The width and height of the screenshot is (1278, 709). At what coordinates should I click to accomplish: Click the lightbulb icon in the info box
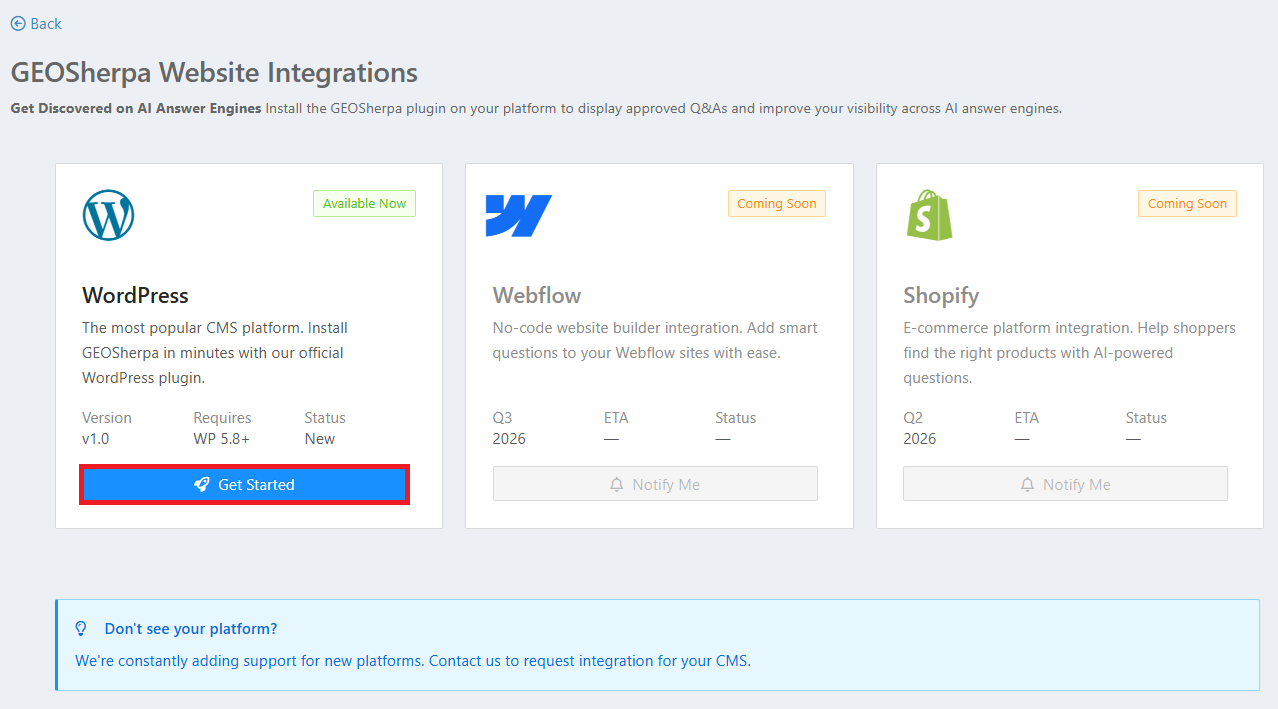pyautogui.click(x=82, y=629)
